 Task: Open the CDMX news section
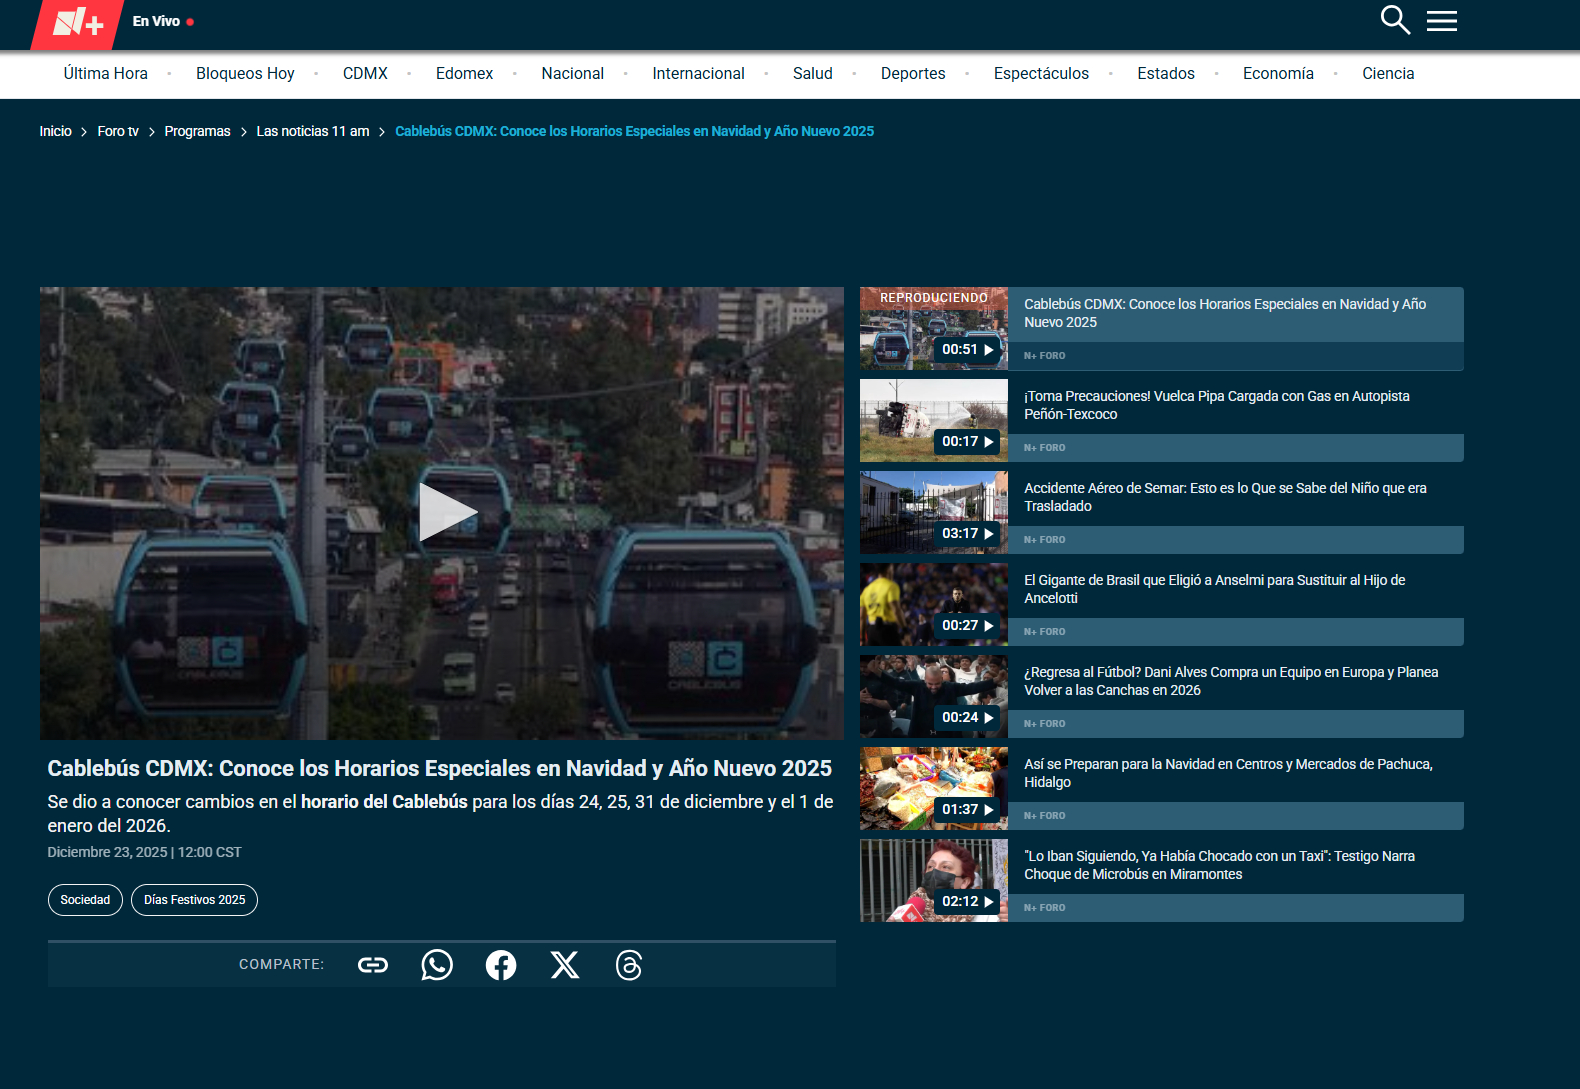[x=365, y=74]
